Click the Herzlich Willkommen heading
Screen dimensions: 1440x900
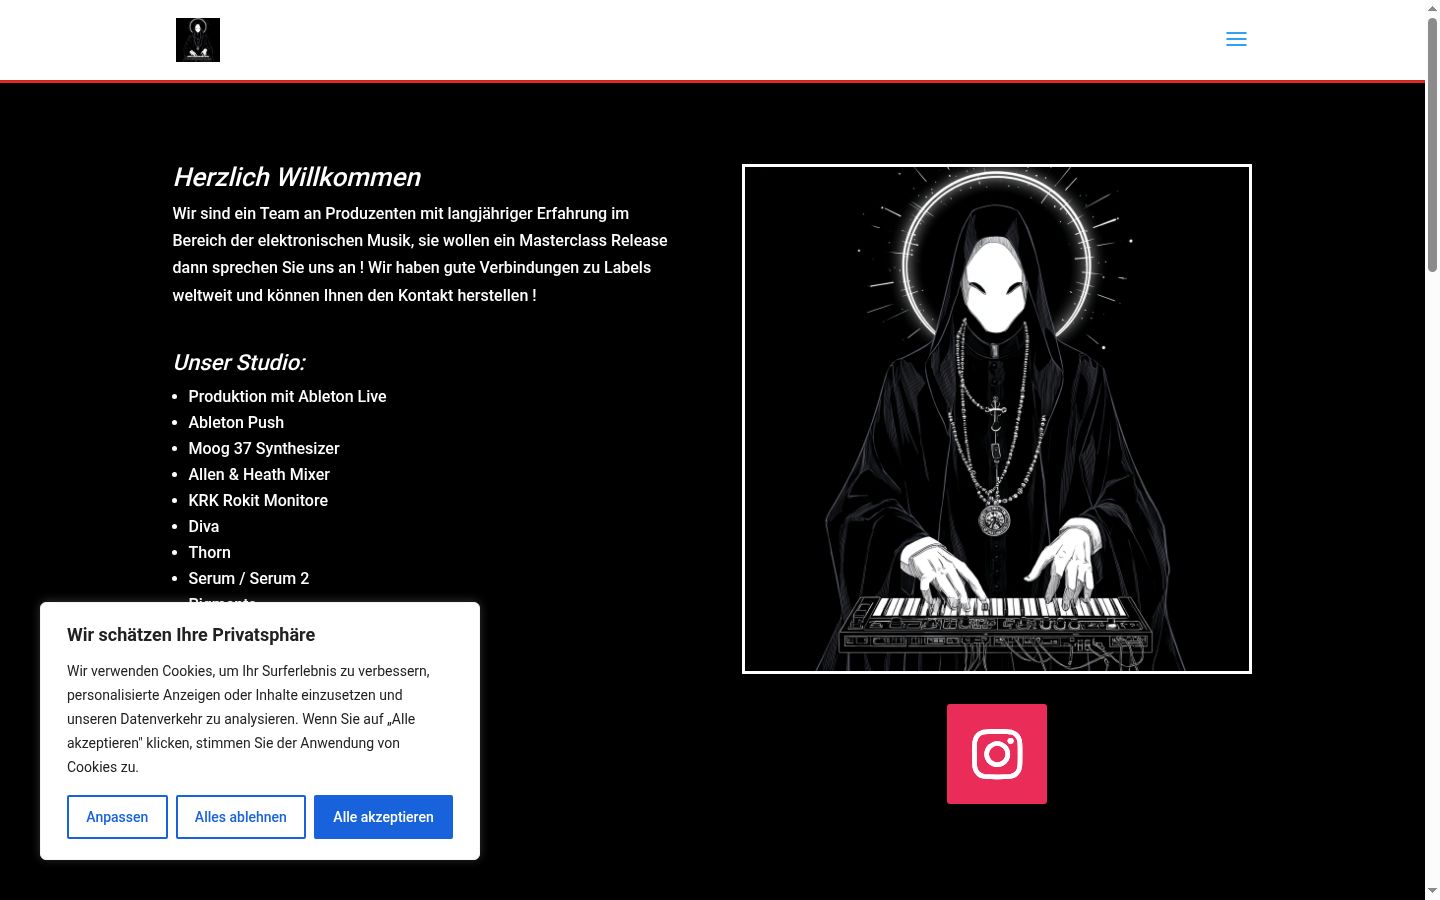click(297, 177)
